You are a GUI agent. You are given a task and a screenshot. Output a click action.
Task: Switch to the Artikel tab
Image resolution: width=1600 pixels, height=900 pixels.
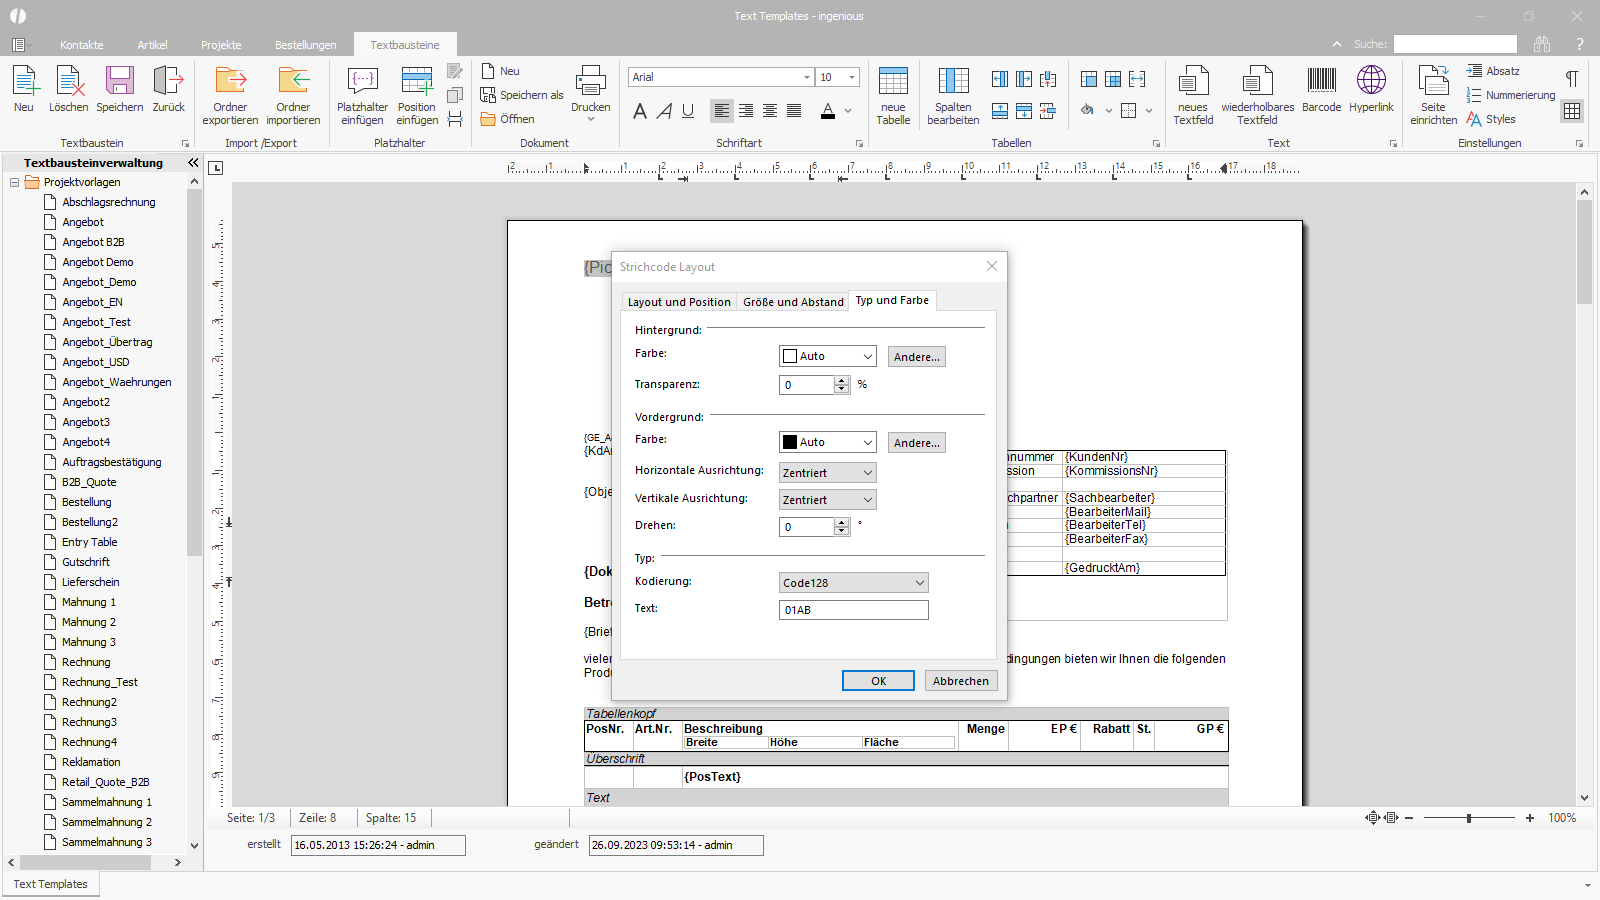point(153,45)
